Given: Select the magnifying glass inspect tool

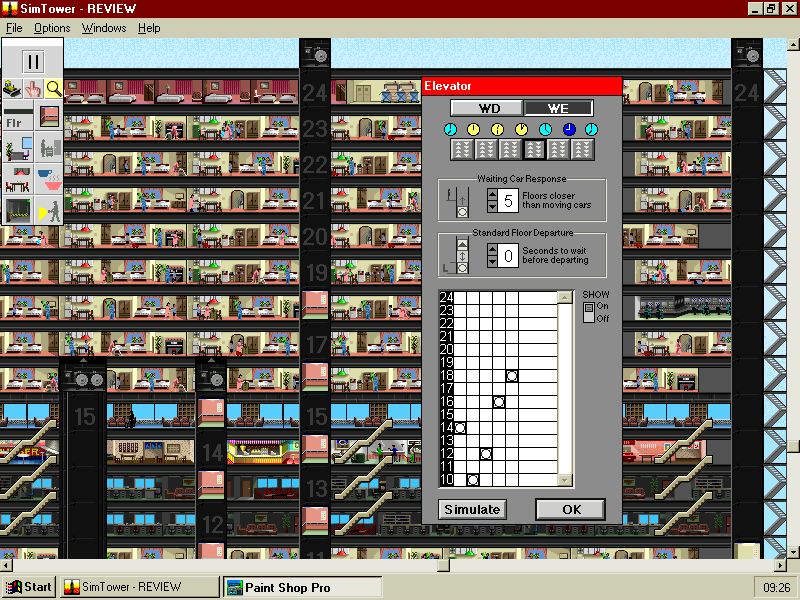Looking at the screenshot, I should click(54, 89).
